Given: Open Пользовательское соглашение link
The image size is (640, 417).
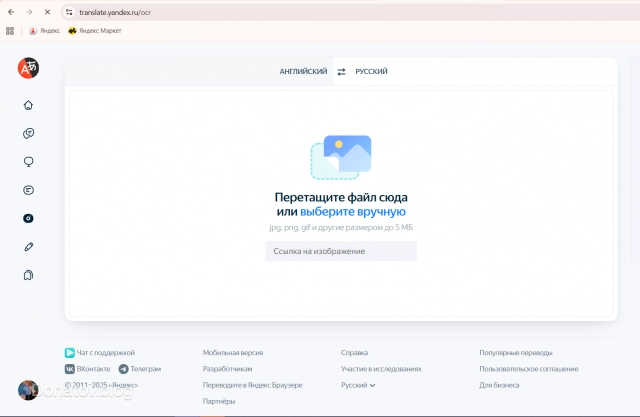Looking at the screenshot, I should [x=529, y=369].
